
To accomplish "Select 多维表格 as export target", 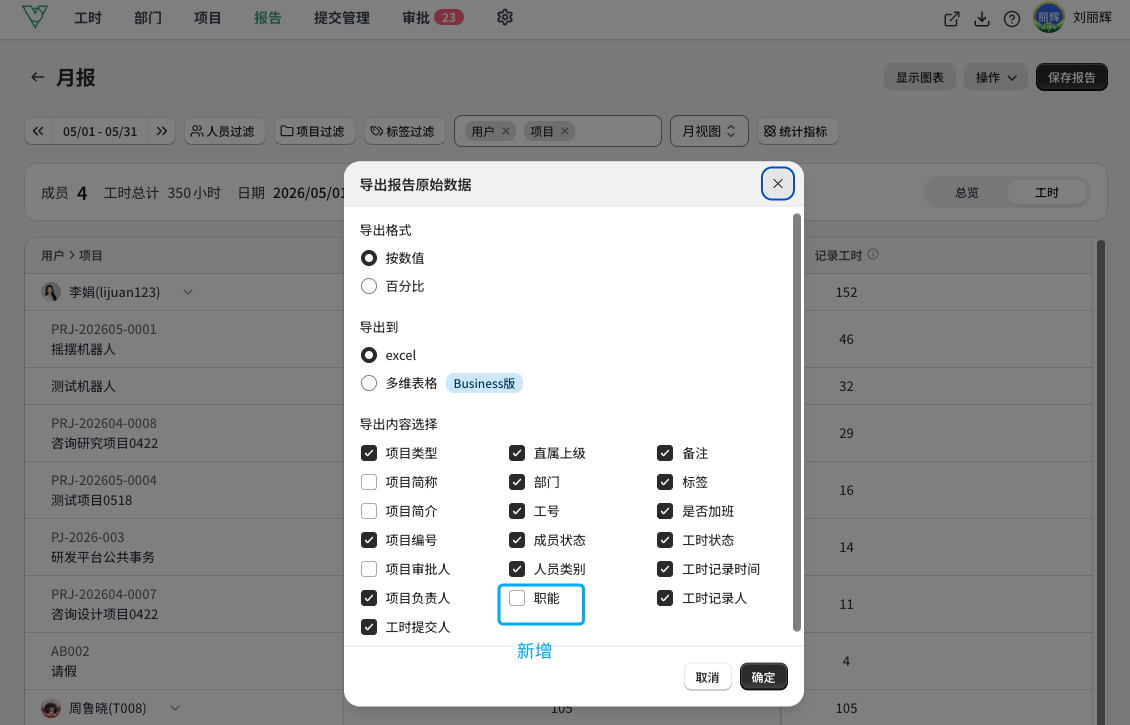I will click(x=369, y=383).
